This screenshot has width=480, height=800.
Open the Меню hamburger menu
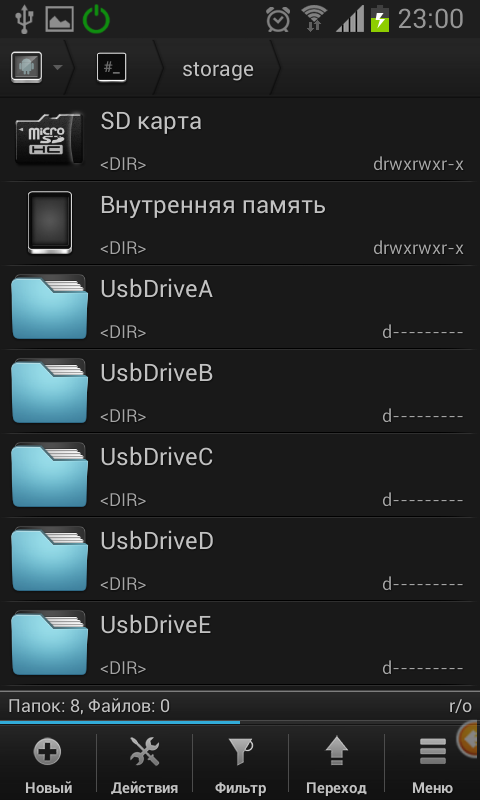pyautogui.click(x=432, y=763)
